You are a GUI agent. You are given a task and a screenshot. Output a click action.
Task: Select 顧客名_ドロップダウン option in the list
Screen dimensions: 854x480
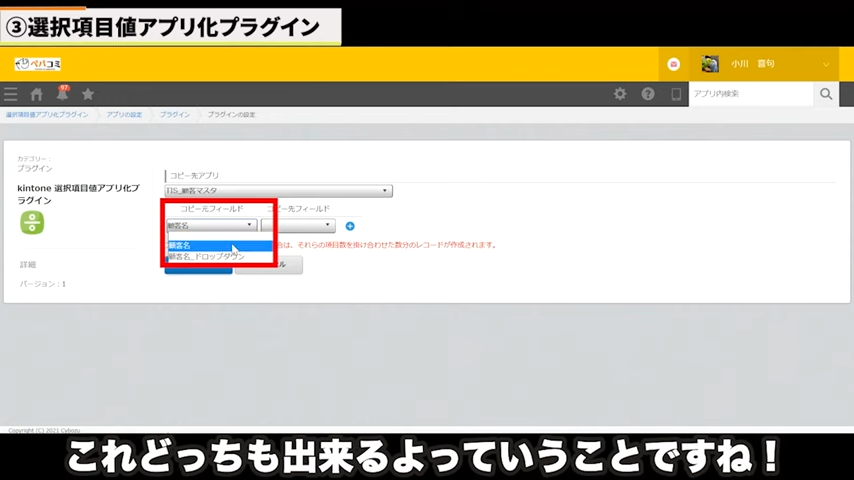pyautogui.click(x=220, y=257)
